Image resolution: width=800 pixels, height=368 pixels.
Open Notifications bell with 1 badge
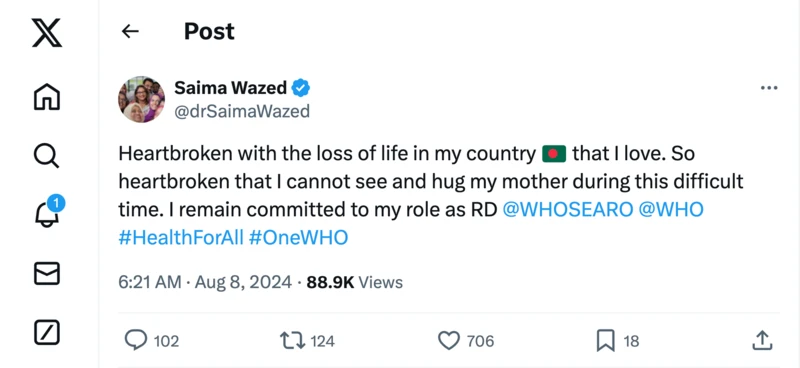(48, 212)
